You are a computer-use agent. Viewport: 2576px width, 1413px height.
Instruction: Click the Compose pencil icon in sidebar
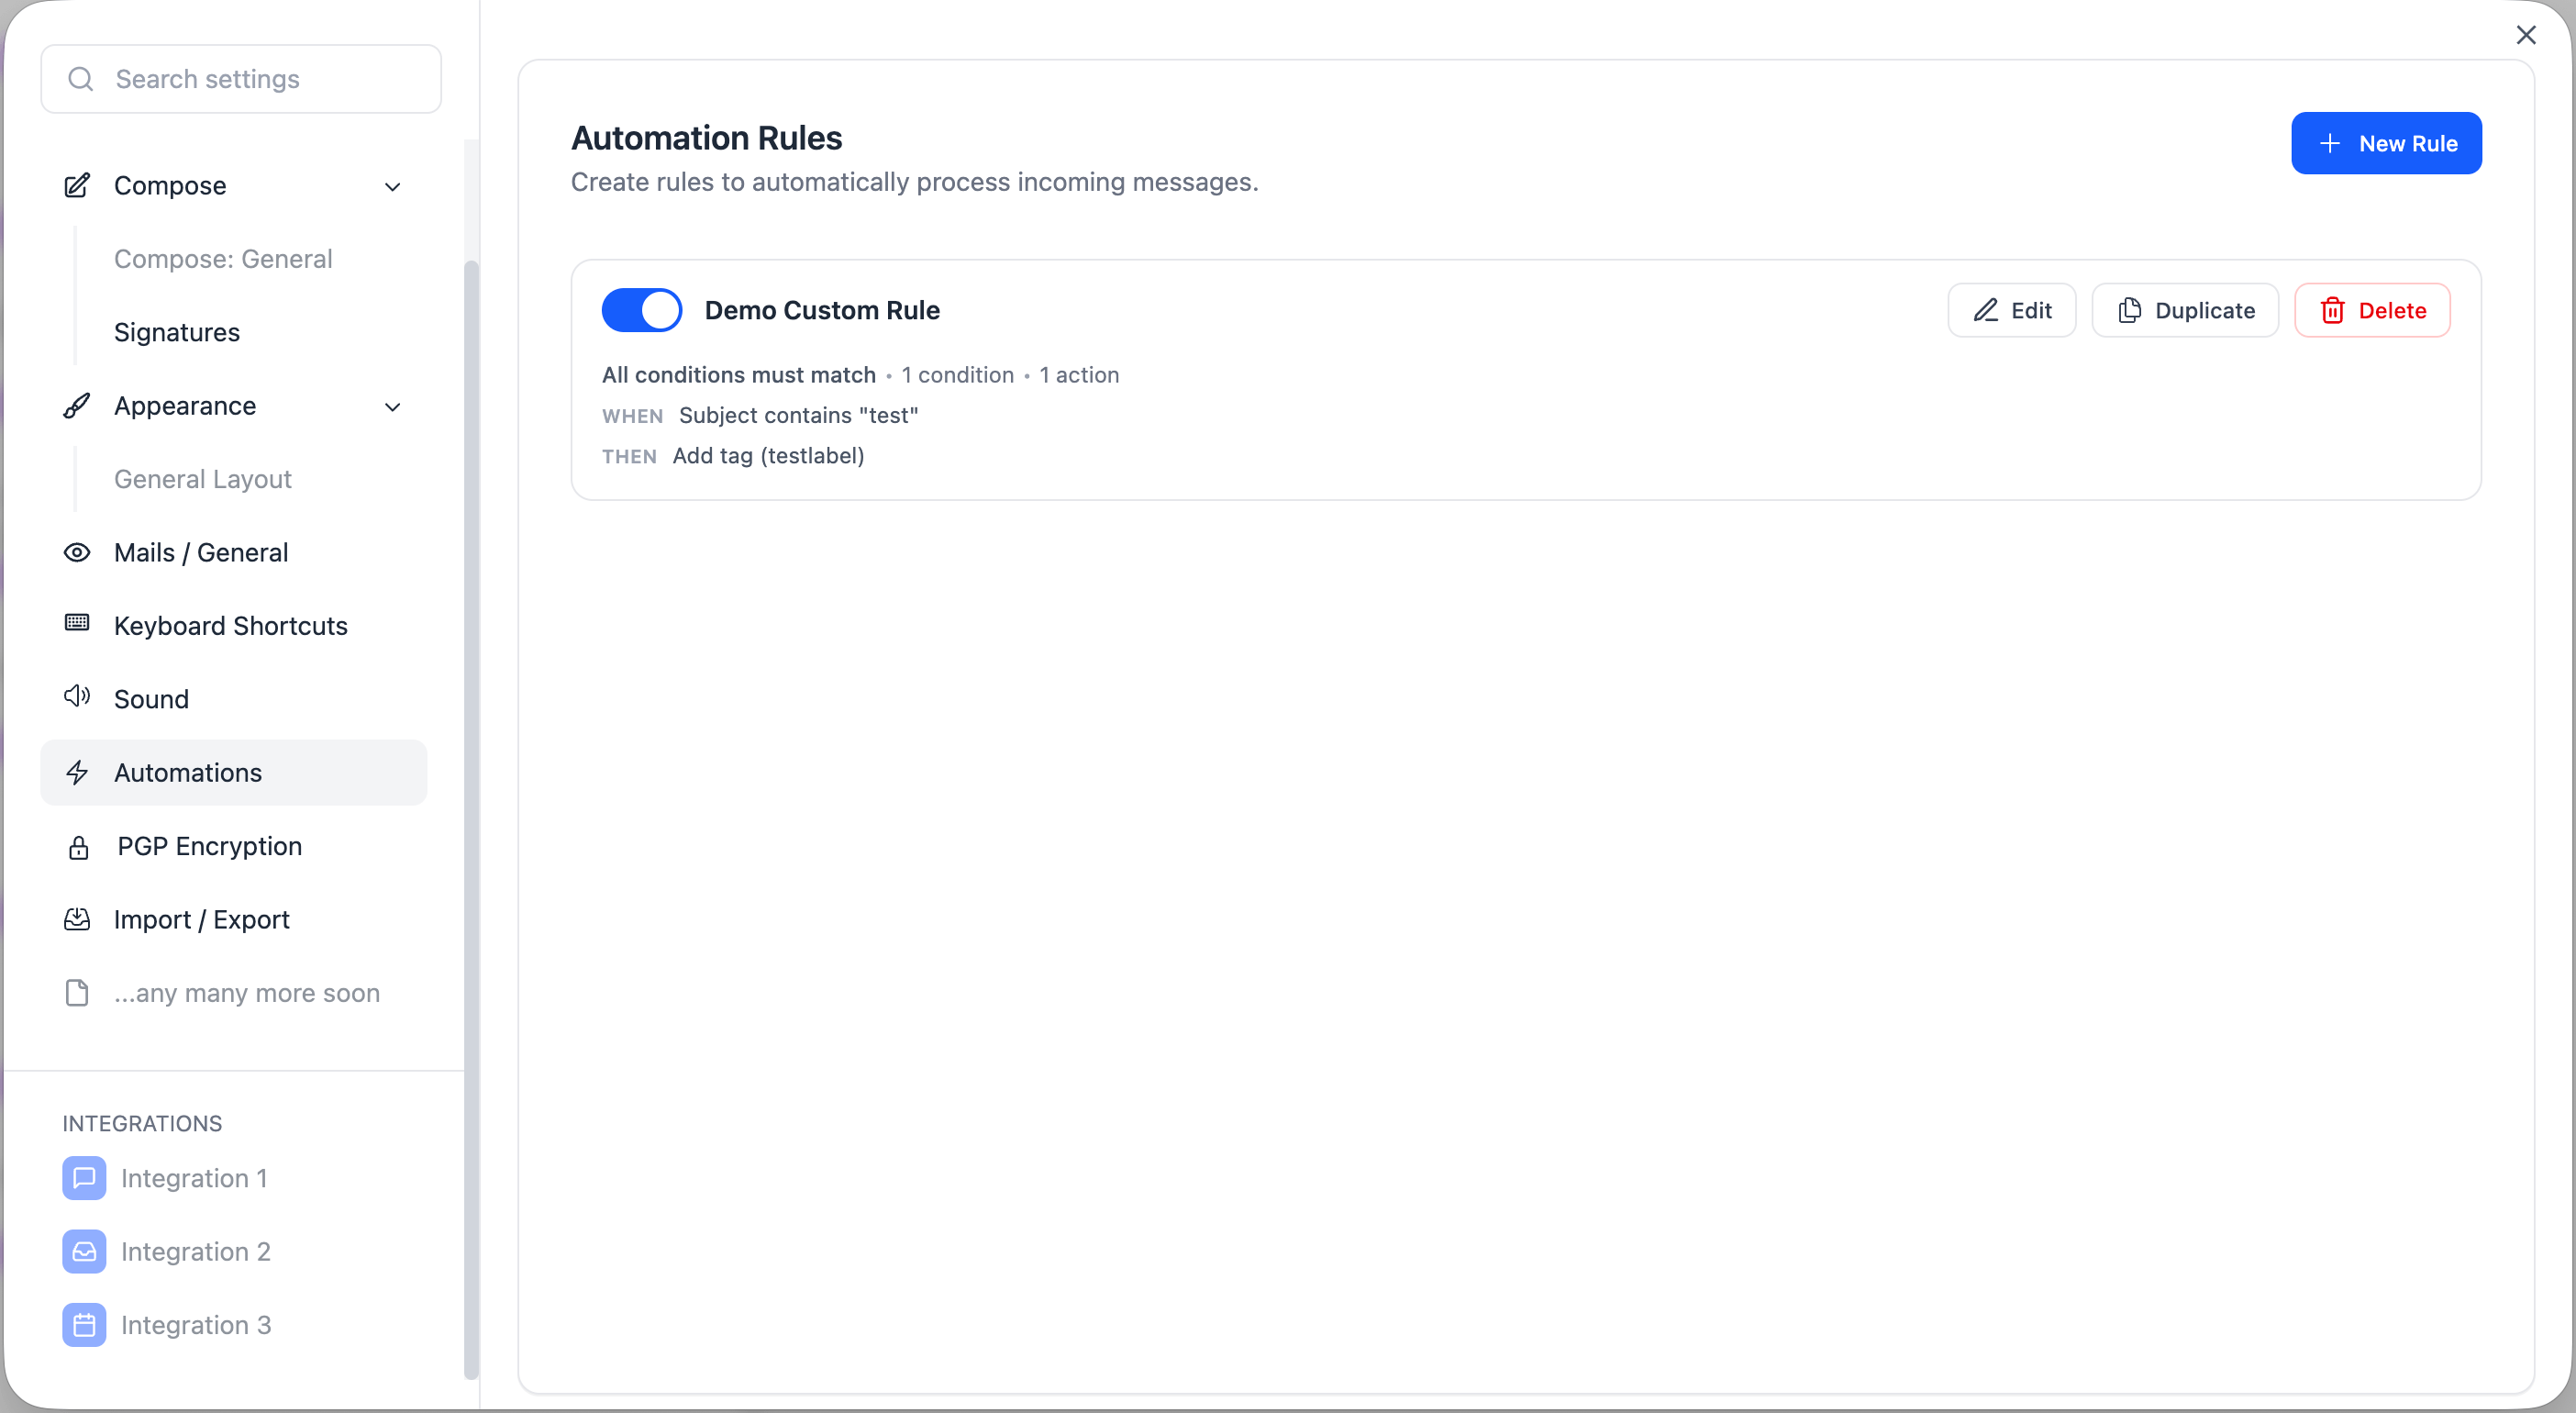[77, 186]
